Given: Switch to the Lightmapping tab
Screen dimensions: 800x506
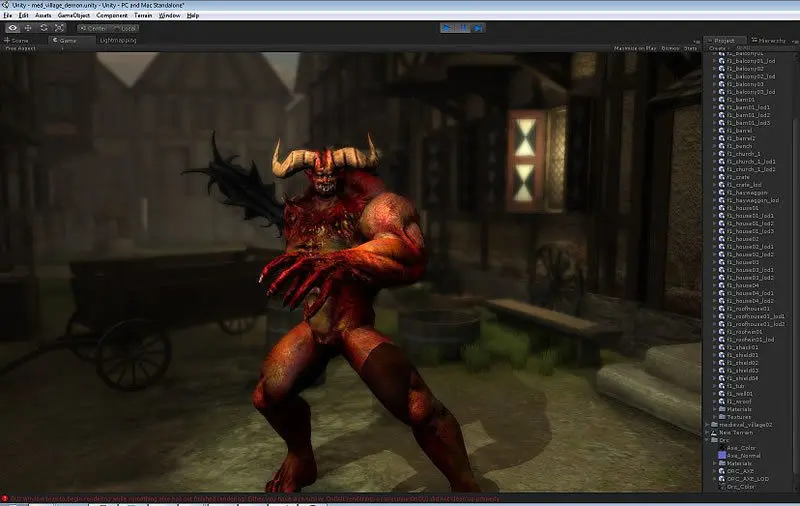Looking at the screenshot, I should 118,40.
